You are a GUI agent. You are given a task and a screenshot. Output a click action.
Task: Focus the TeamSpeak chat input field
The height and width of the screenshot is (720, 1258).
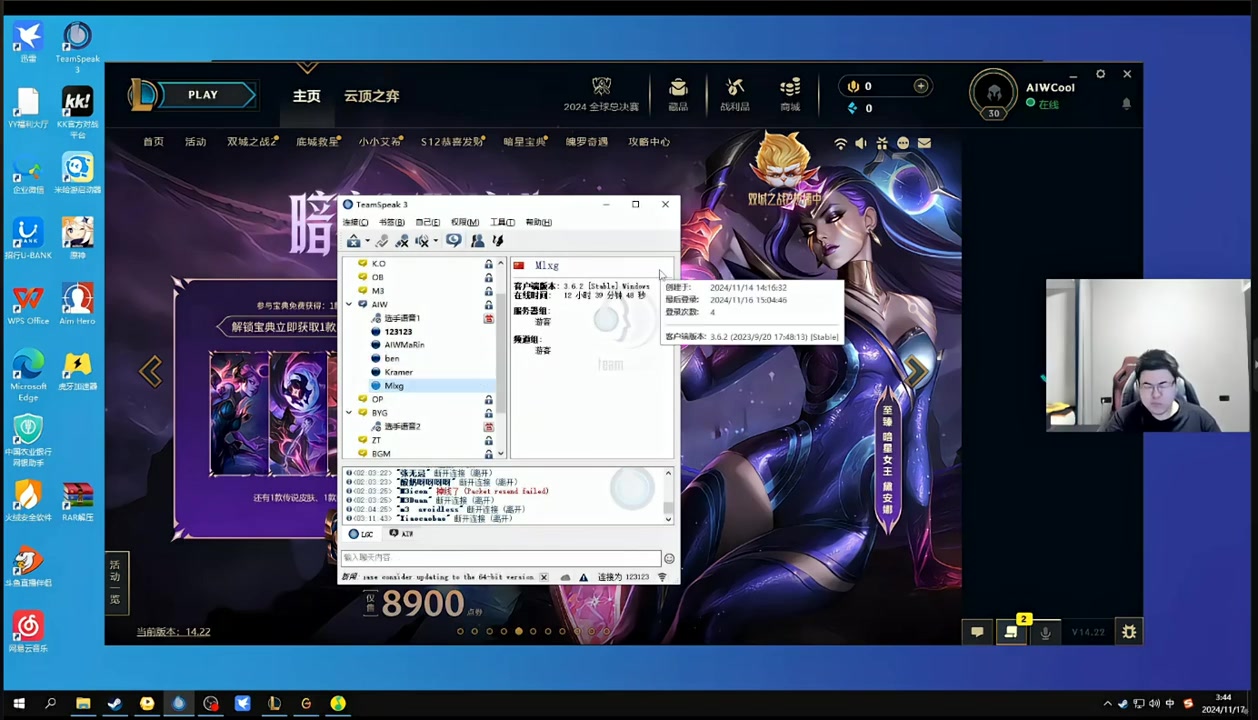(x=501, y=558)
